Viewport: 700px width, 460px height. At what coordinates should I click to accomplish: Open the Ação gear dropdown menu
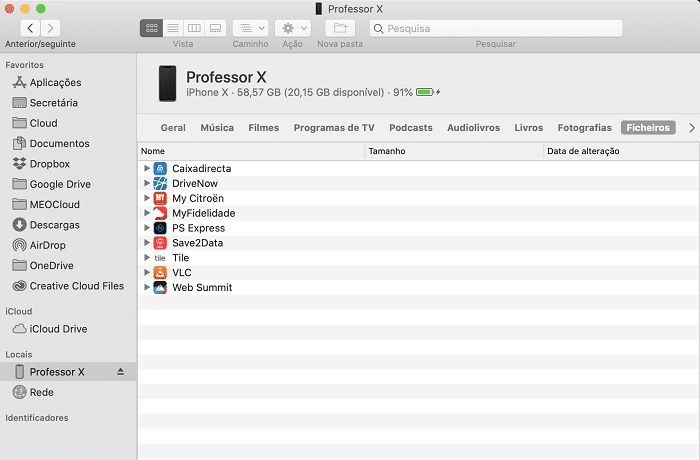point(293,28)
